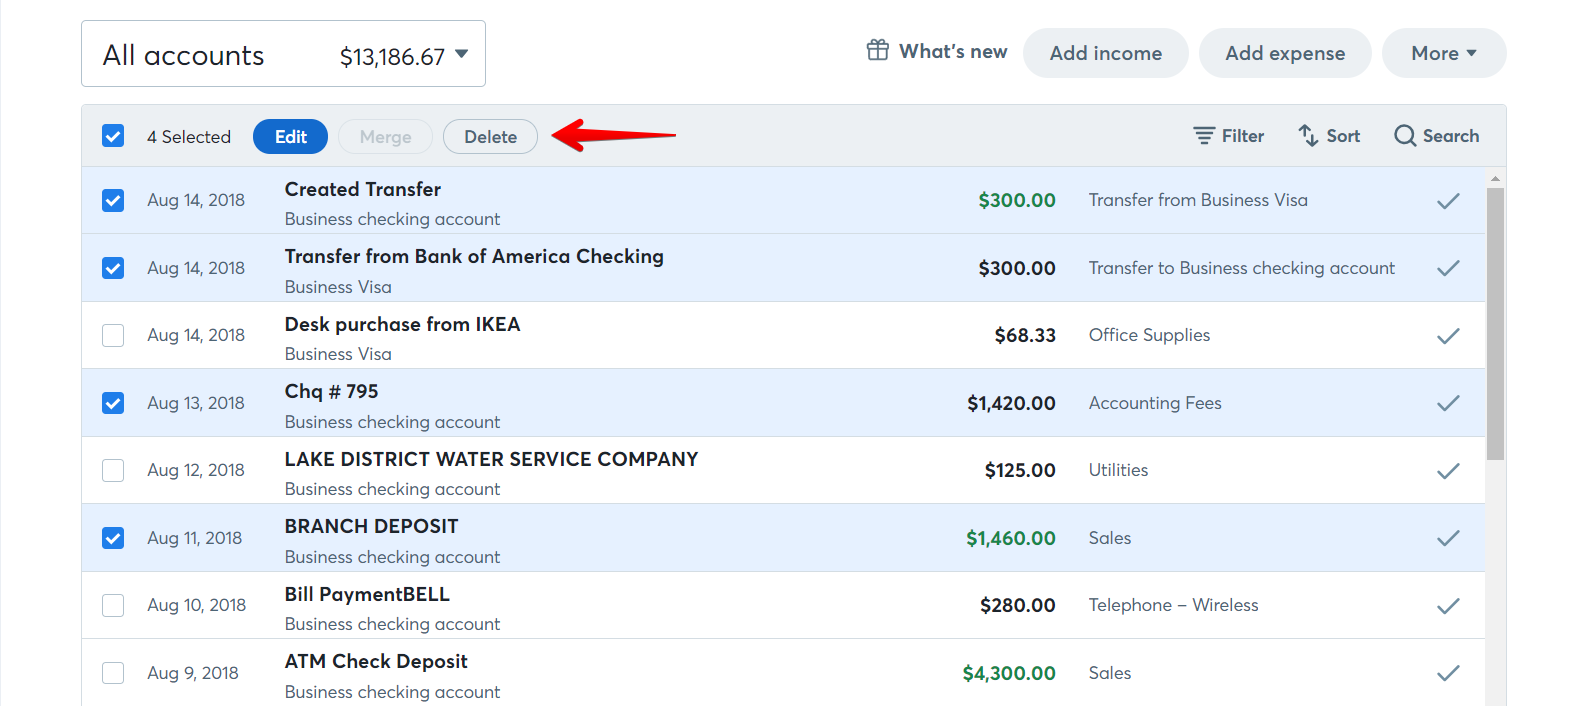Screen dimensions: 1588x706
Task: Deselect the Created Transfer checkbox
Action: pos(113,200)
